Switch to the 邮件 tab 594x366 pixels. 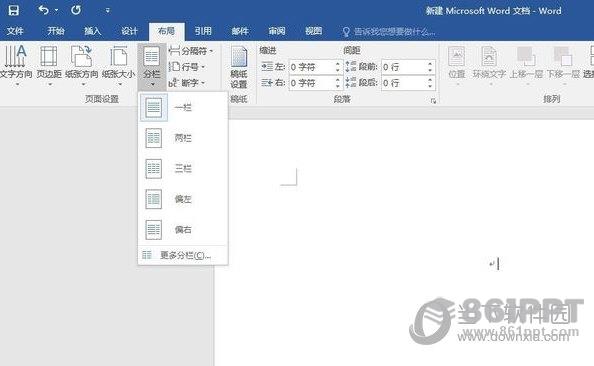click(x=240, y=31)
